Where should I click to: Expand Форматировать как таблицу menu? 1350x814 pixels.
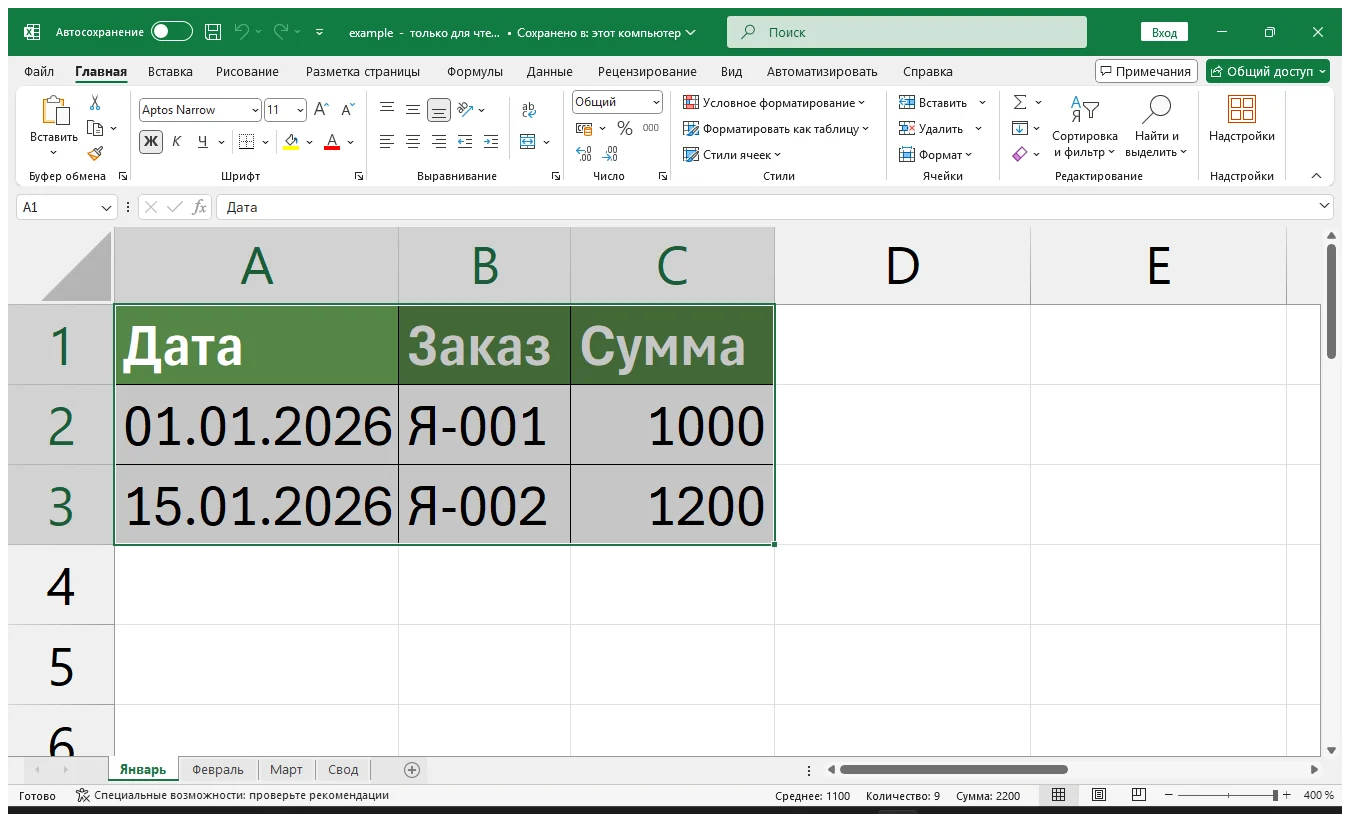click(x=776, y=128)
